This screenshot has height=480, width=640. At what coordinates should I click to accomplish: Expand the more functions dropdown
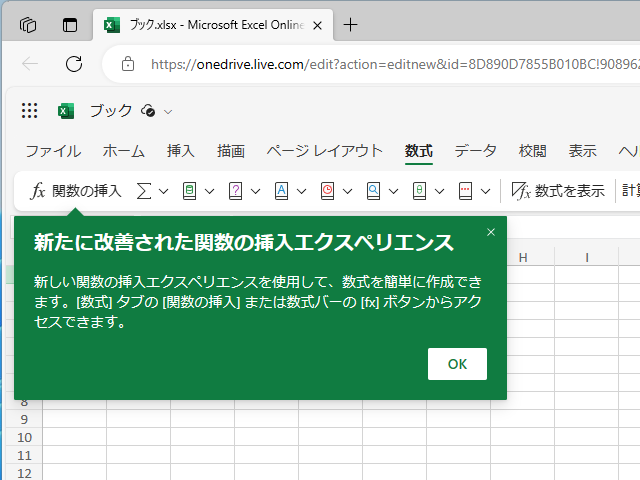(486, 191)
